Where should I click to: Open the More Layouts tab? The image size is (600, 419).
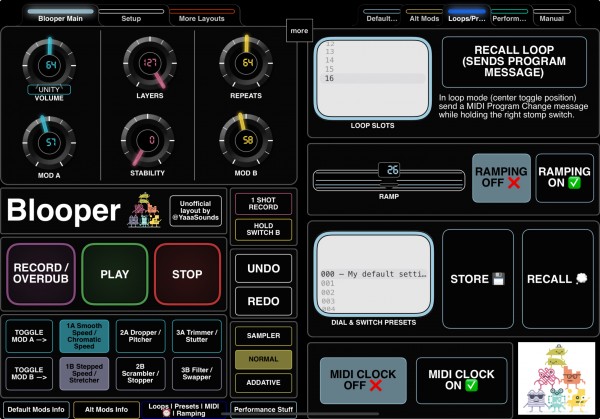[201, 16]
